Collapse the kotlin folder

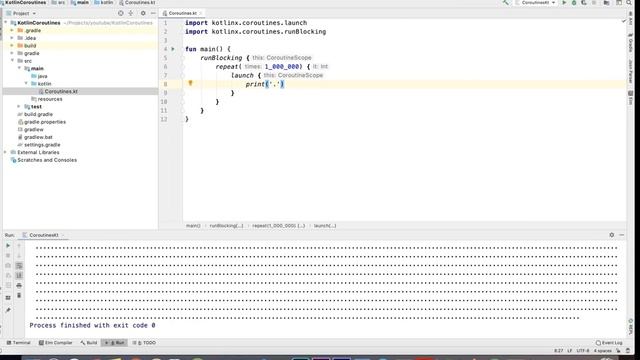pyautogui.click(x=27, y=83)
